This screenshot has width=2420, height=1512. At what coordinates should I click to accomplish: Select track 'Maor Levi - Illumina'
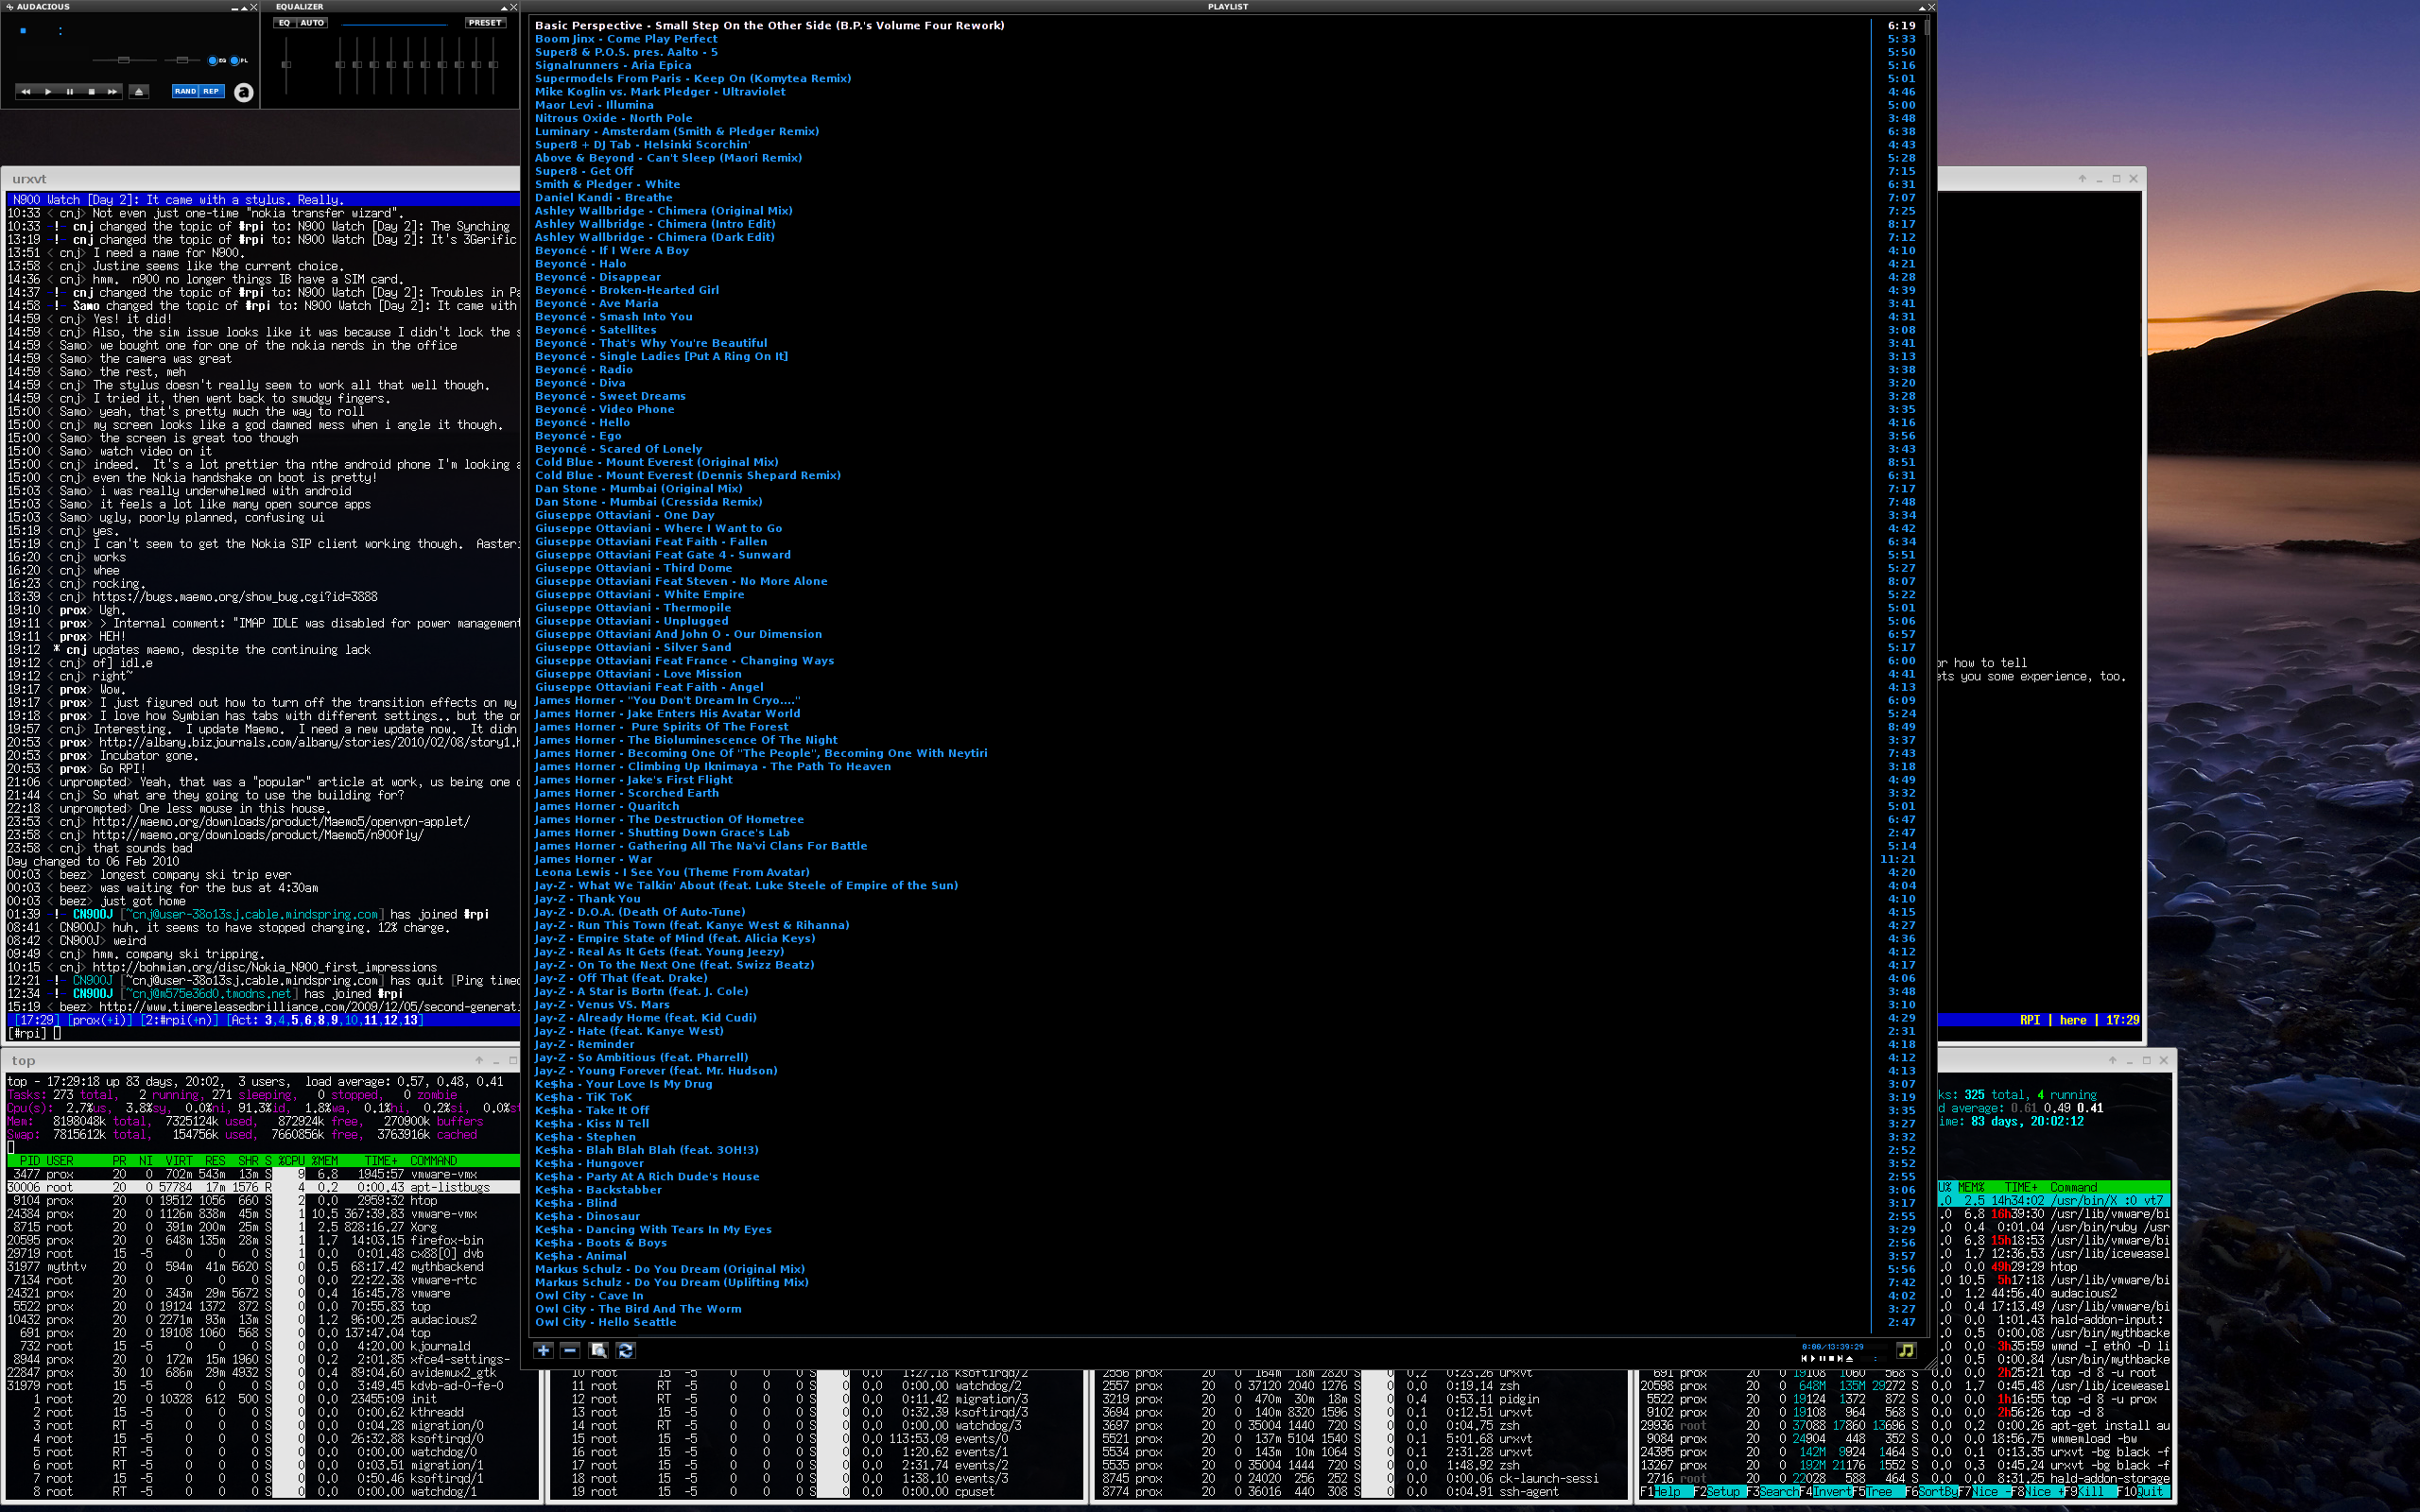[x=594, y=104]
